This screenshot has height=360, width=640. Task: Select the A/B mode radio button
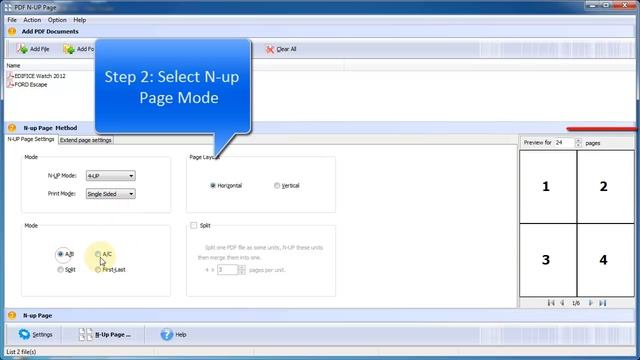[x=60, y=254]
